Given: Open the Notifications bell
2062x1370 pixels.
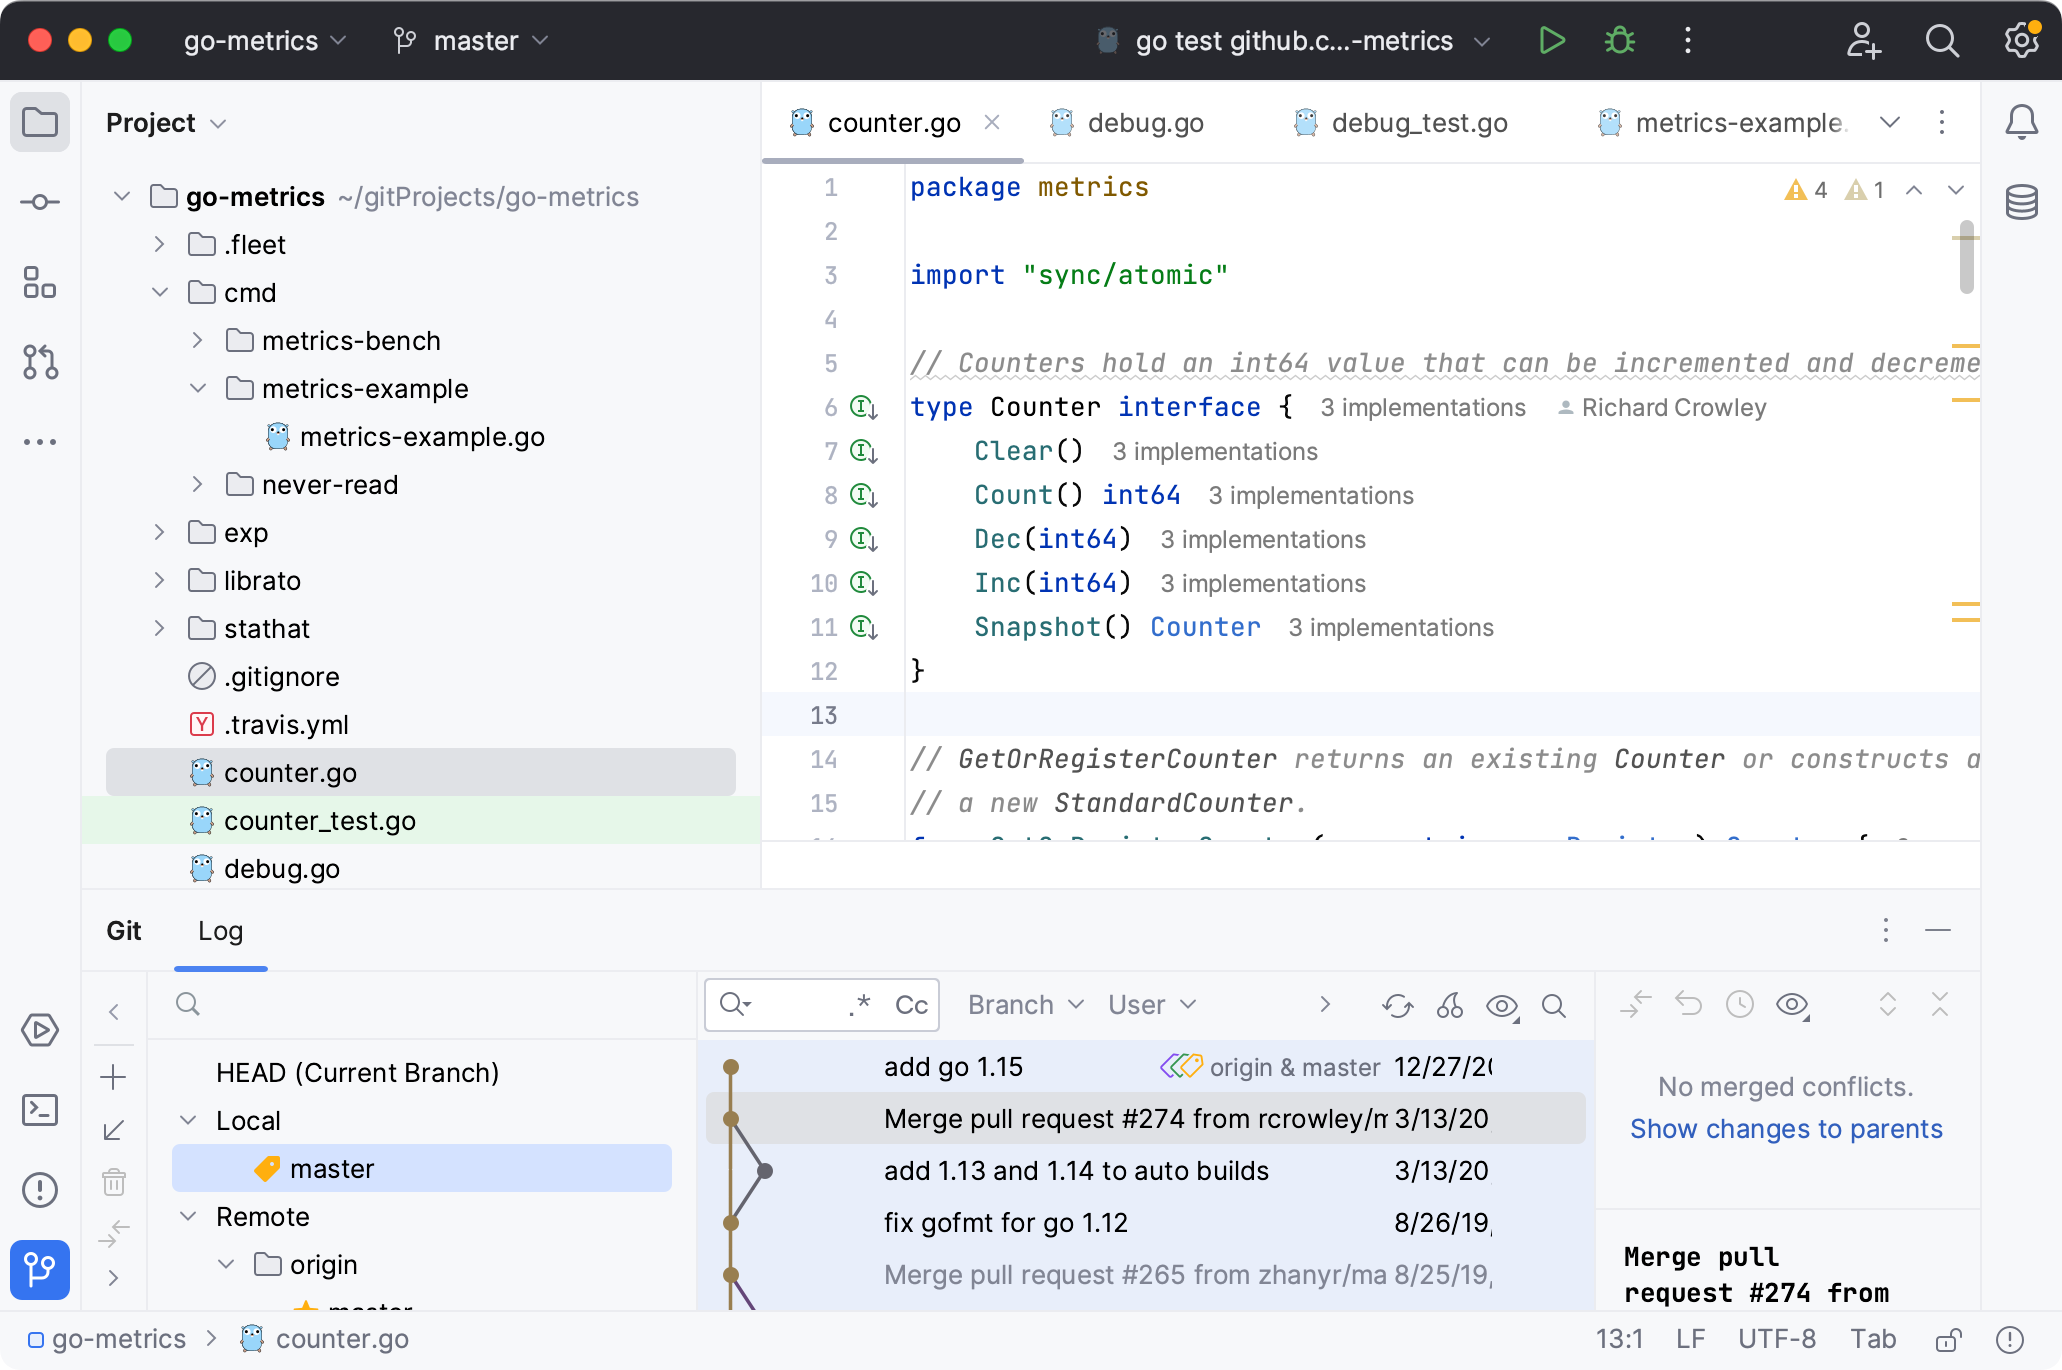Looking at the screenshot, I should (x=2021, y=122).
